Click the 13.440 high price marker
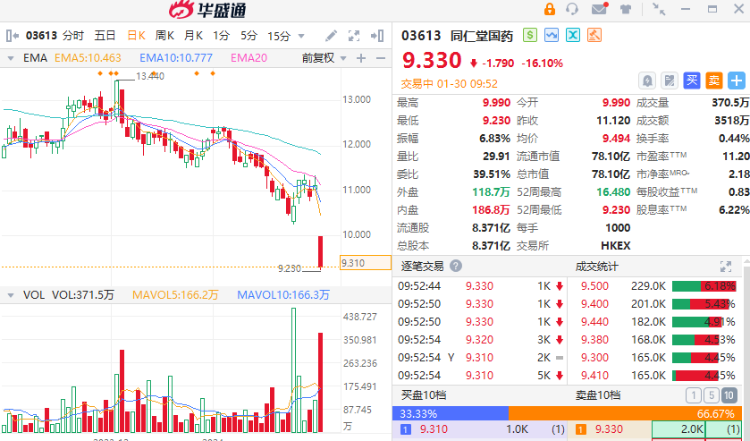 (x=150, y=76)
